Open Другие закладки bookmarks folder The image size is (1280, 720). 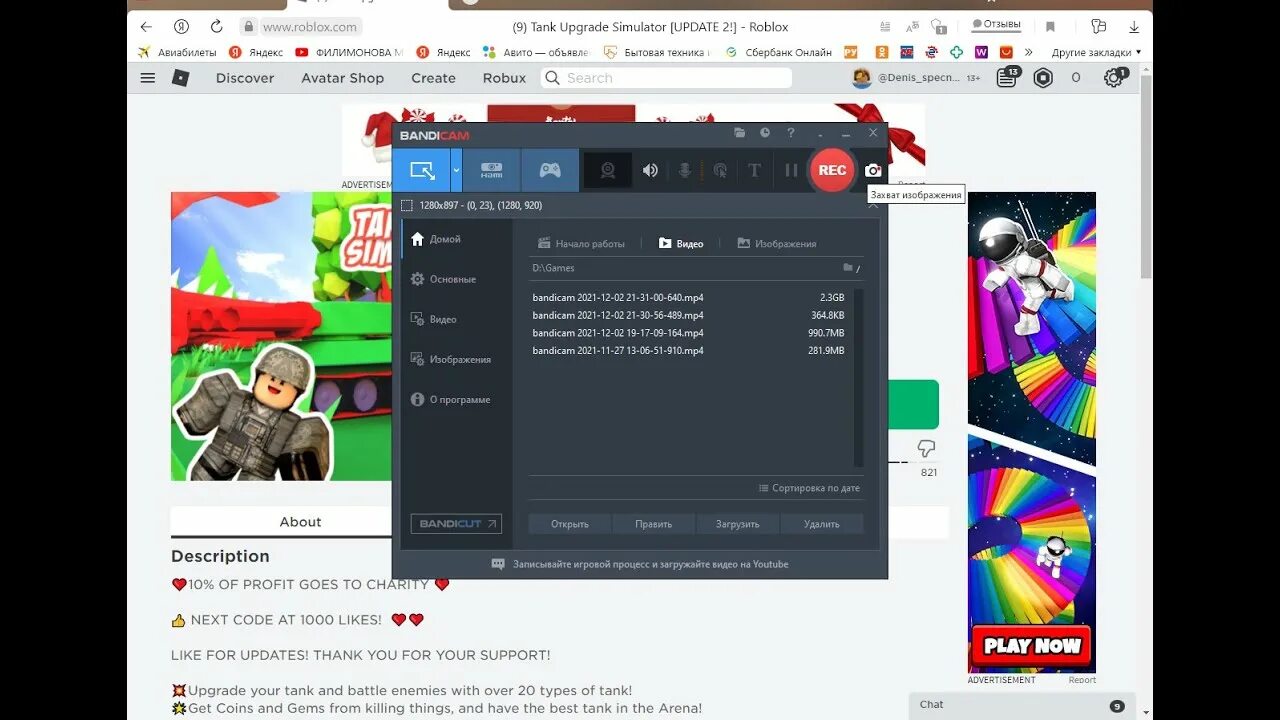pos(1096,52)
